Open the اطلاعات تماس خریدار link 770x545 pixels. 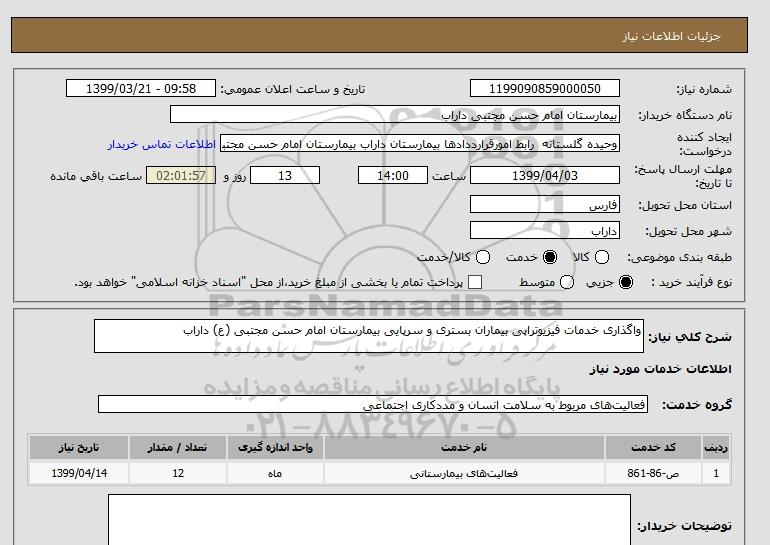(162, 144)
